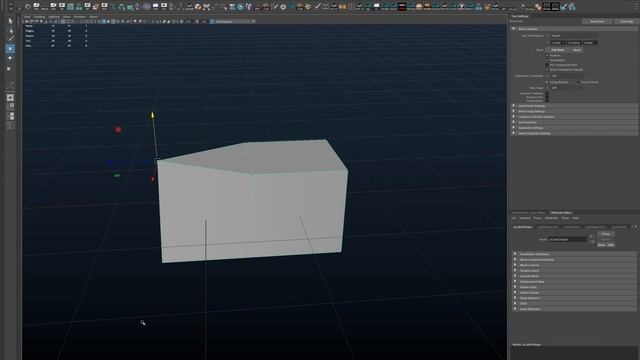640x360 pixels.
Task: Click the output connection icon beside mesh name
Action: coord(592,242)
